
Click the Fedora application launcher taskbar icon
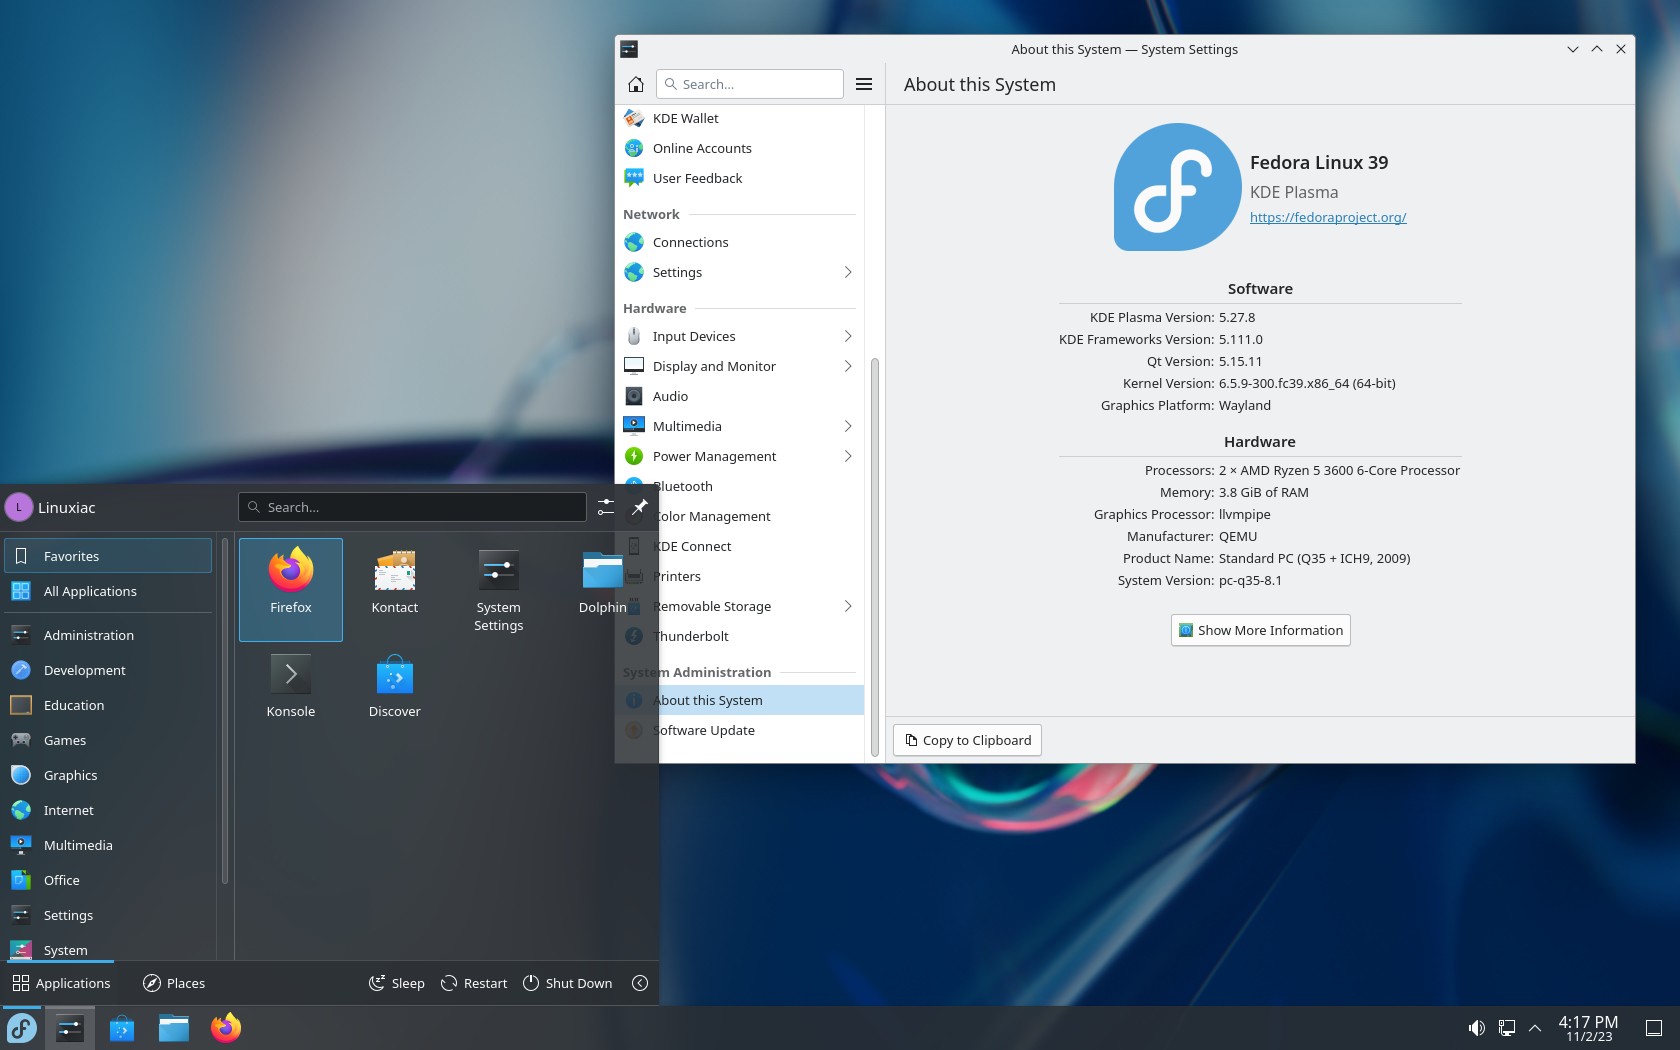tap(22, 1028)
